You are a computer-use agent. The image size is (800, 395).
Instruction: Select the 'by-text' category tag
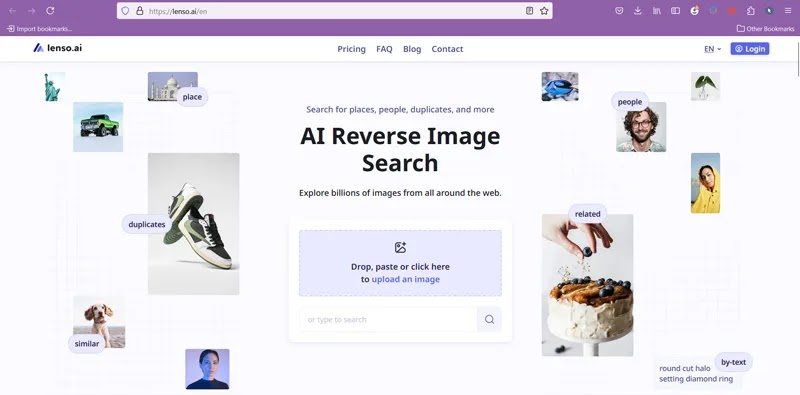(734, 362)
